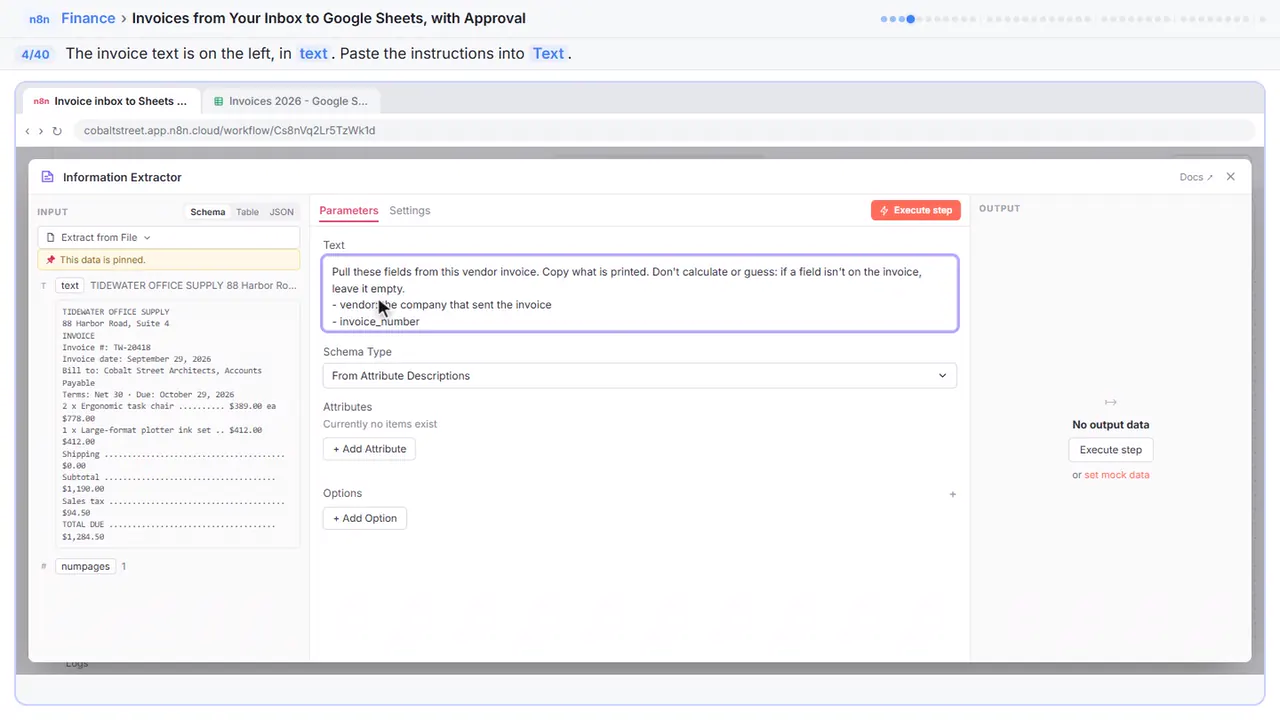This screenshot has width=1280, height=720.
Task: Click the Finance breadcrumb link
Action: pyautogui.click(x=88, y=18)
